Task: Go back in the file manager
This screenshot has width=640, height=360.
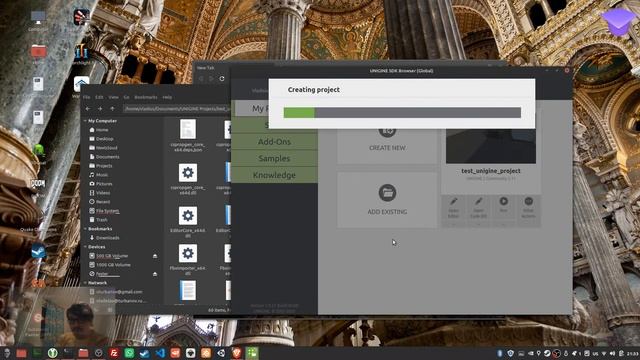Action: [88, 109]
